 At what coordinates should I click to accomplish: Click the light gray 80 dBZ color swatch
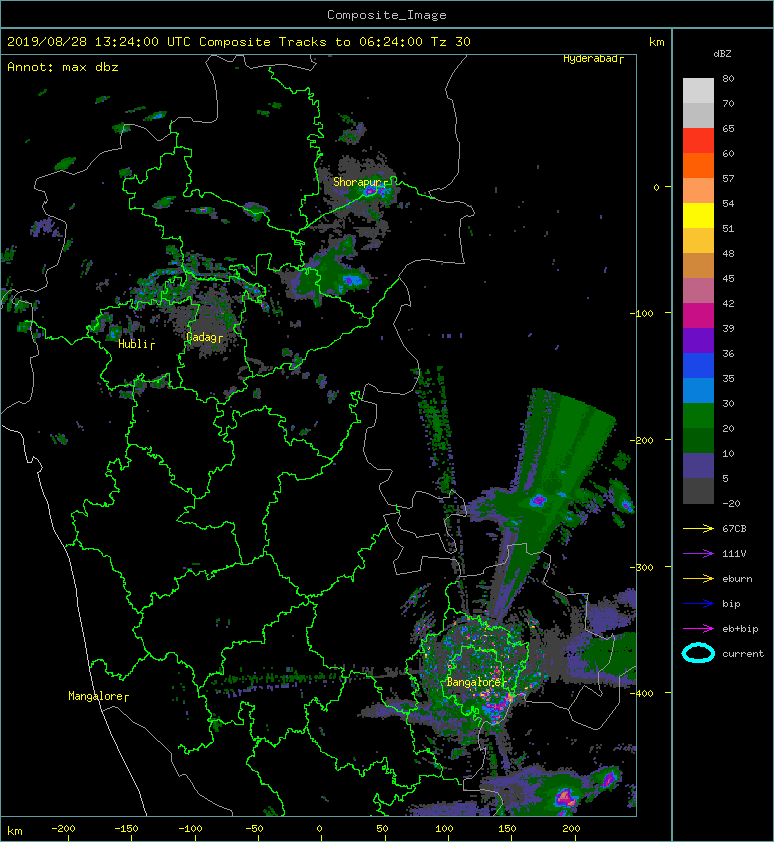point(698,91)
